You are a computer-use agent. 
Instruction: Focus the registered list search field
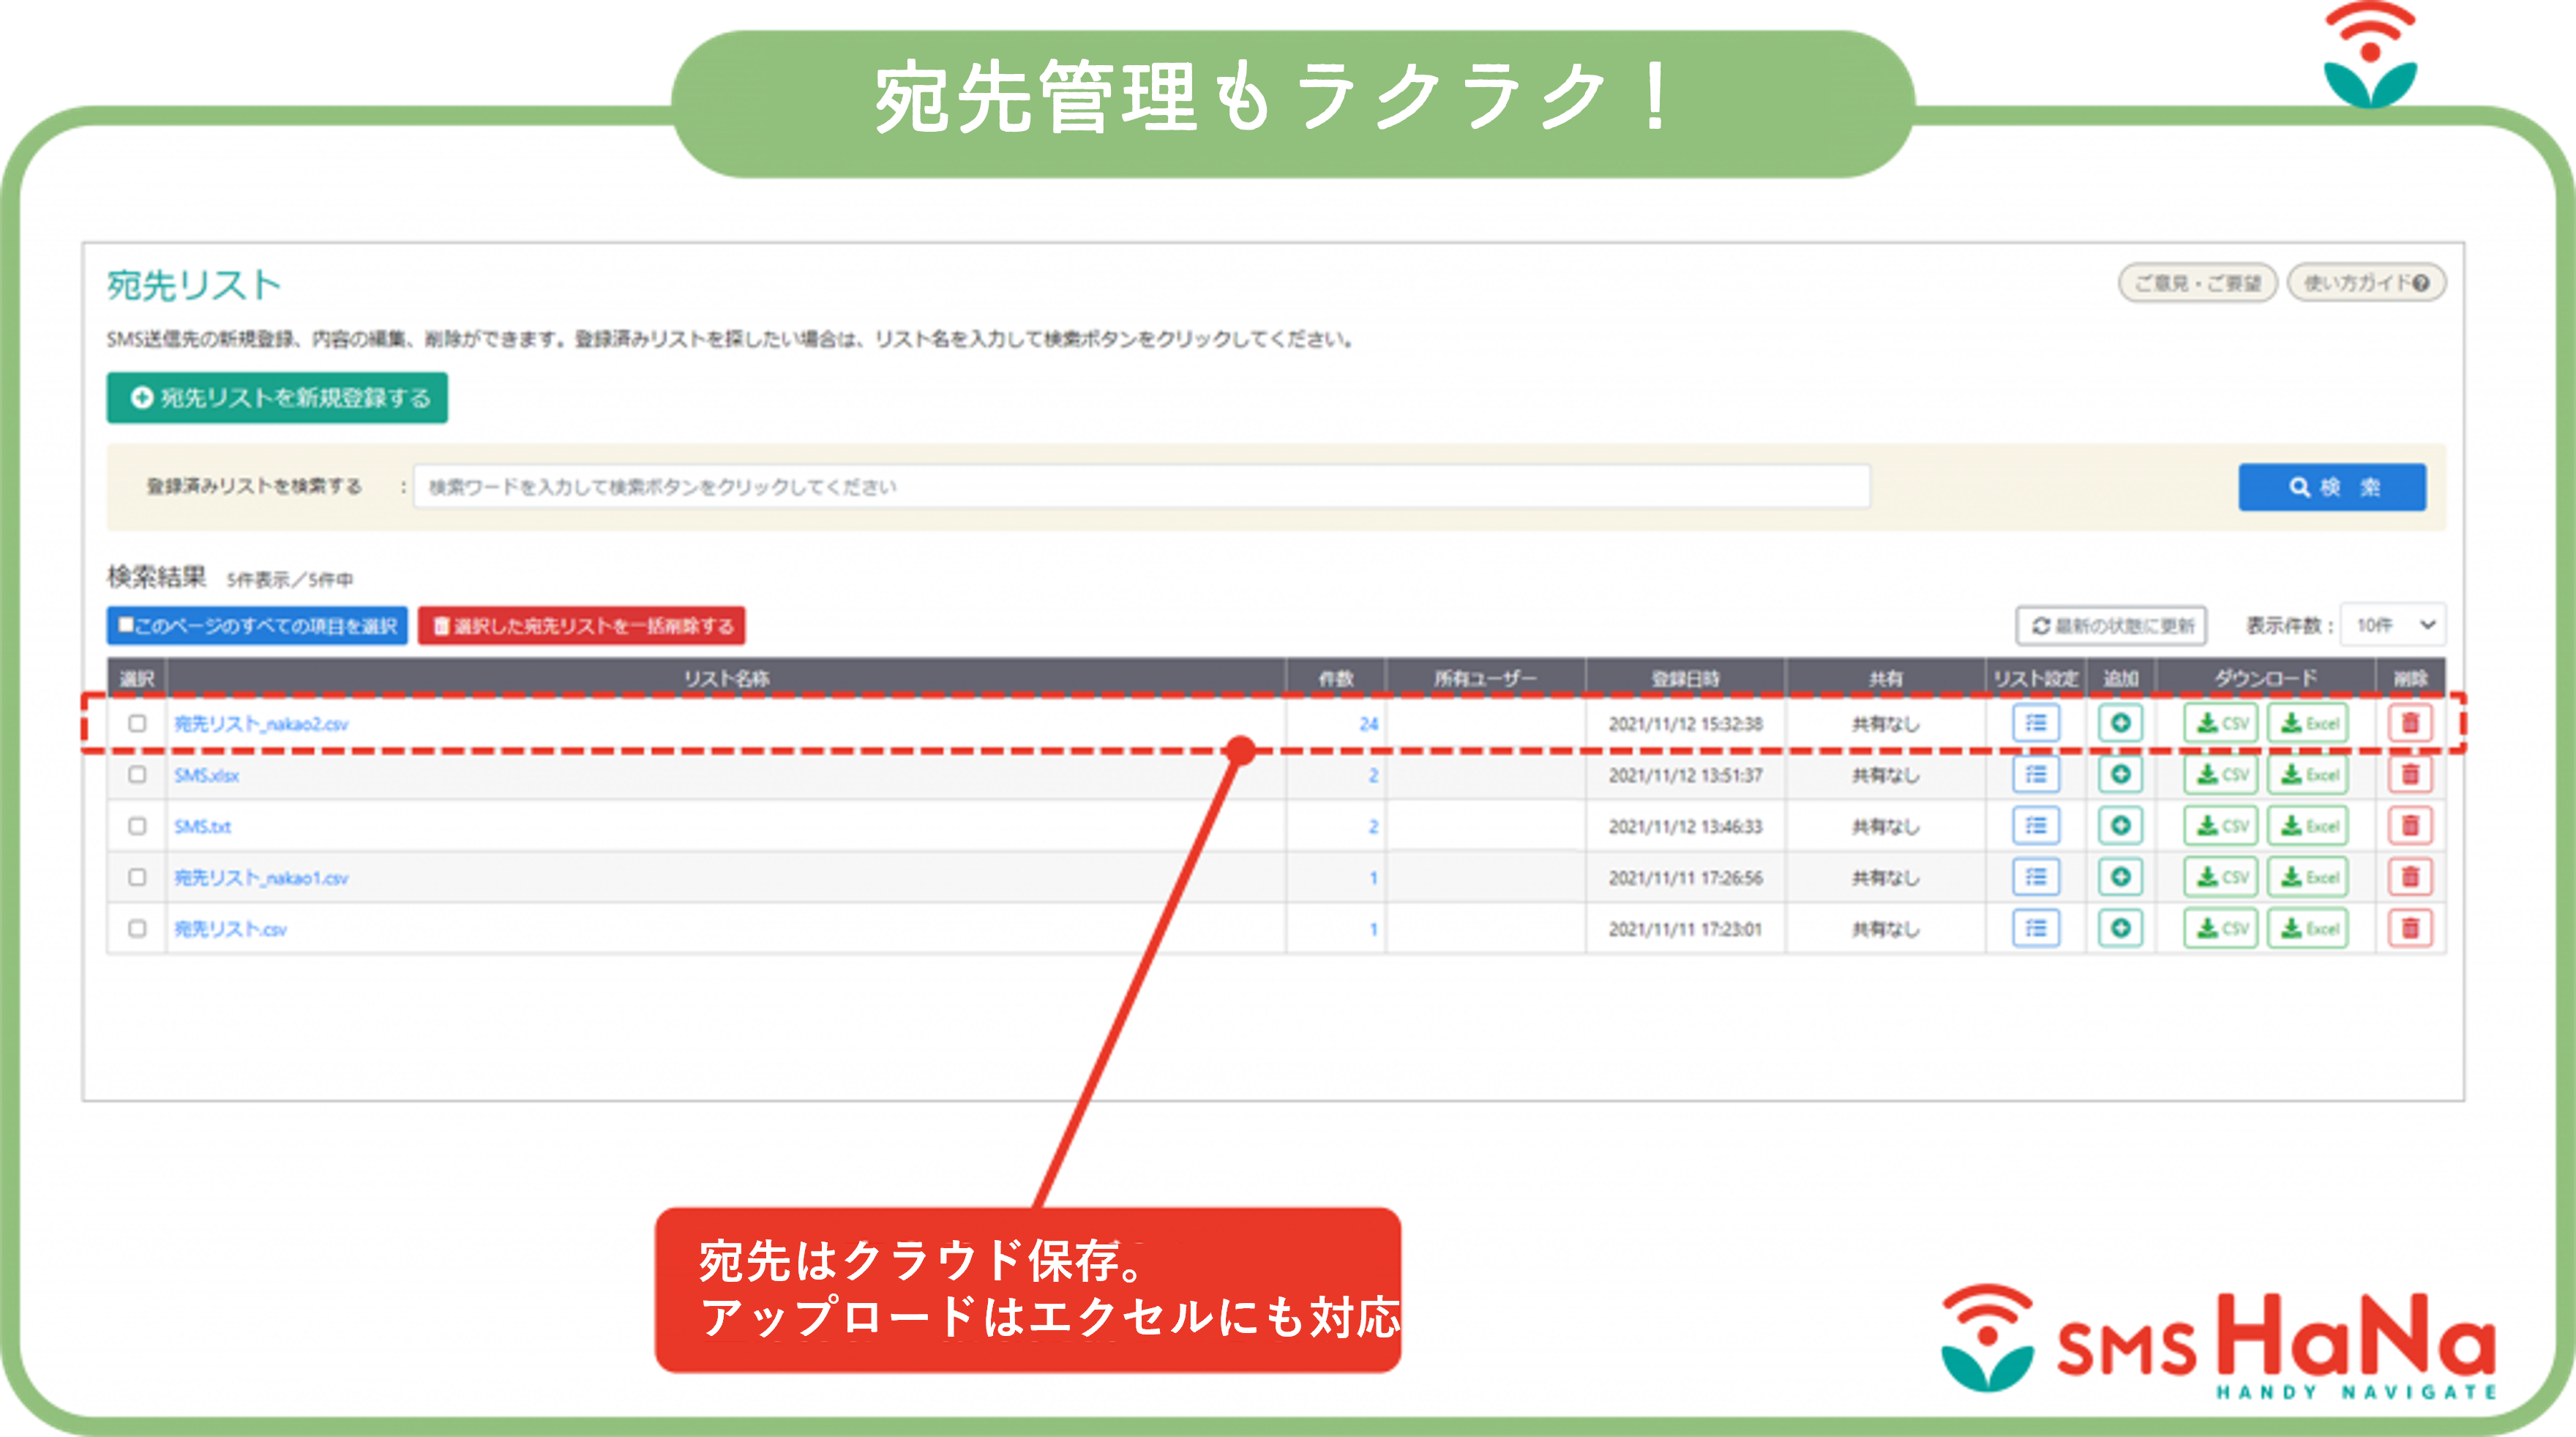pos(1141,487)
